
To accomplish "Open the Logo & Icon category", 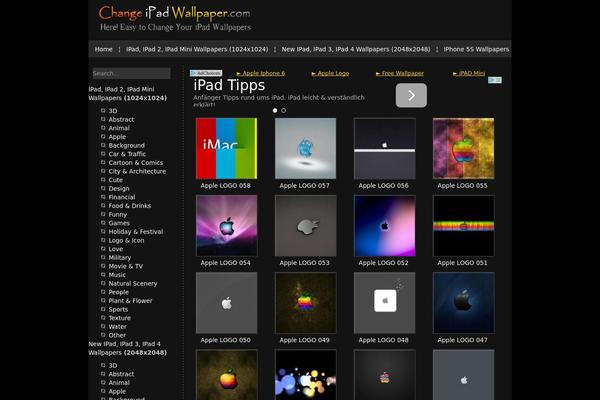I will (126, 240).
